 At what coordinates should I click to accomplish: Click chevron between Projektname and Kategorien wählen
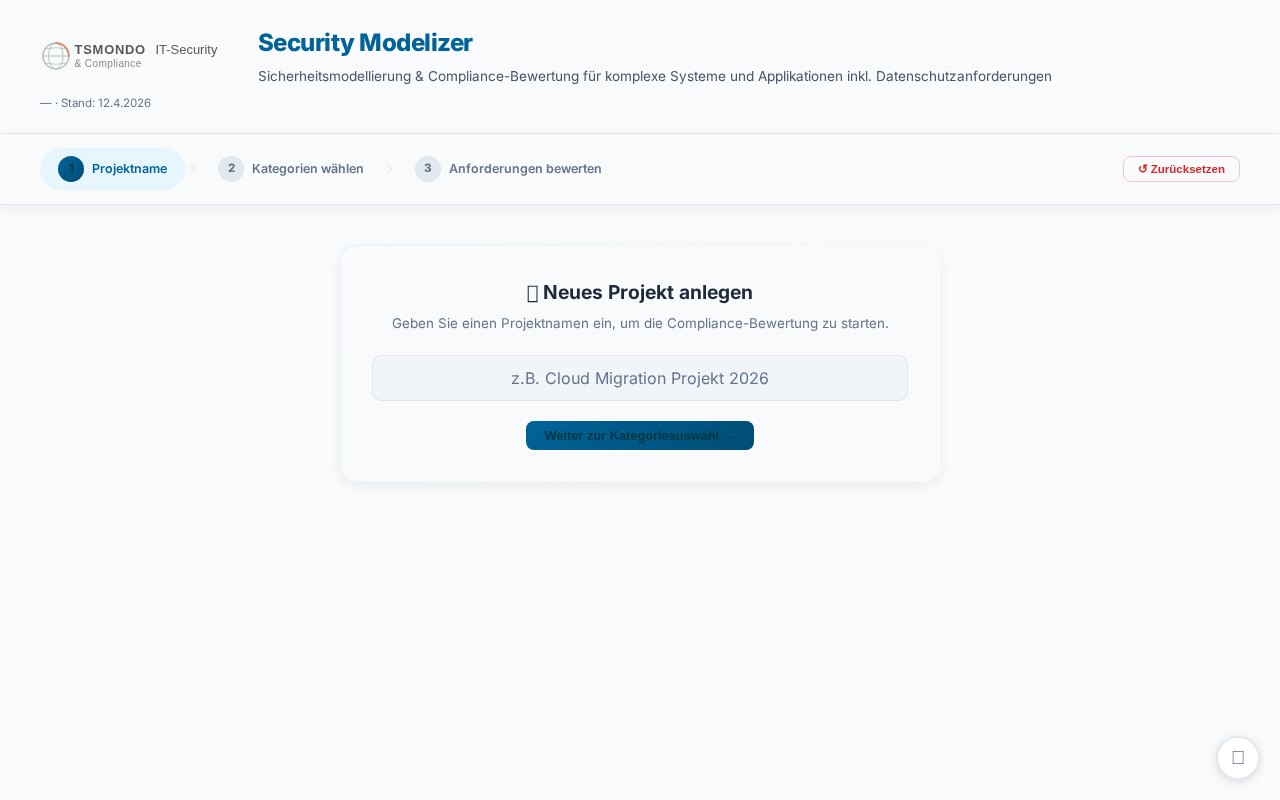[193, 169]
